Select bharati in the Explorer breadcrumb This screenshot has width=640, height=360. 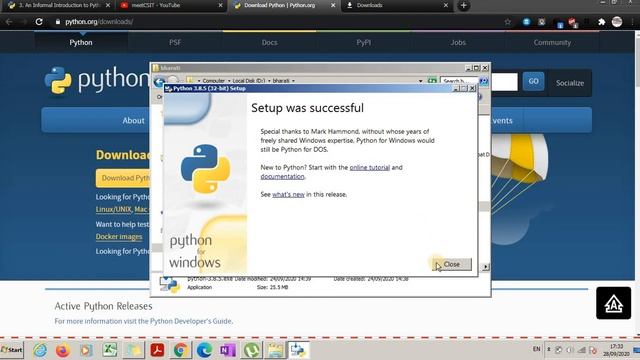(x=281, y=81)
